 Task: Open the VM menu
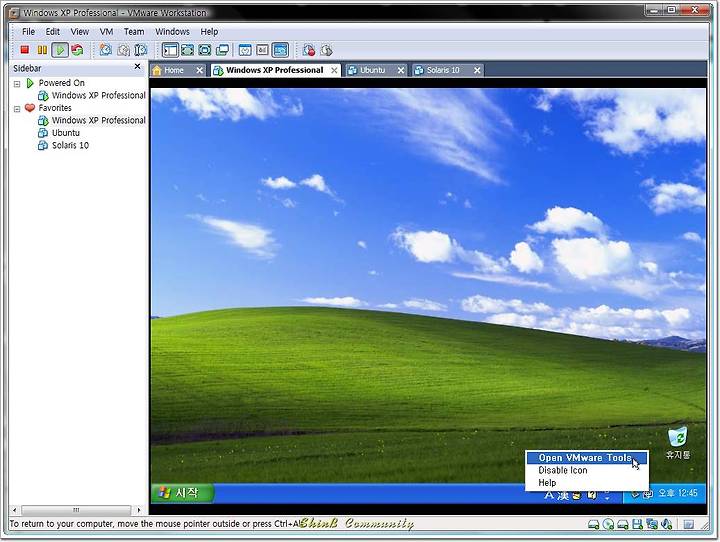pyautogui.click(x=106, y=31)
